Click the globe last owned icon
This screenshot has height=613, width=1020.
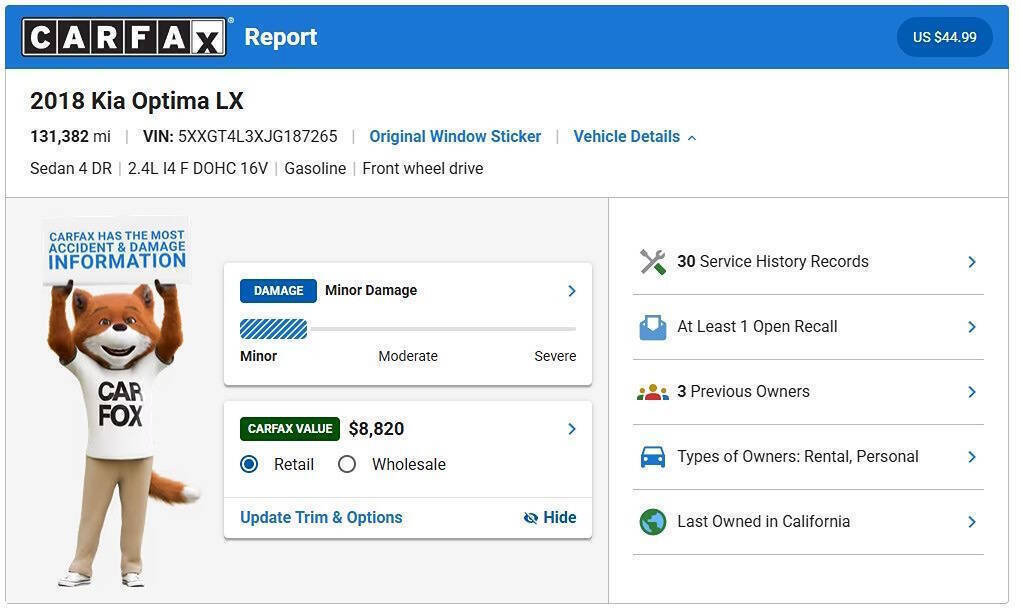(x=652, y=522)
